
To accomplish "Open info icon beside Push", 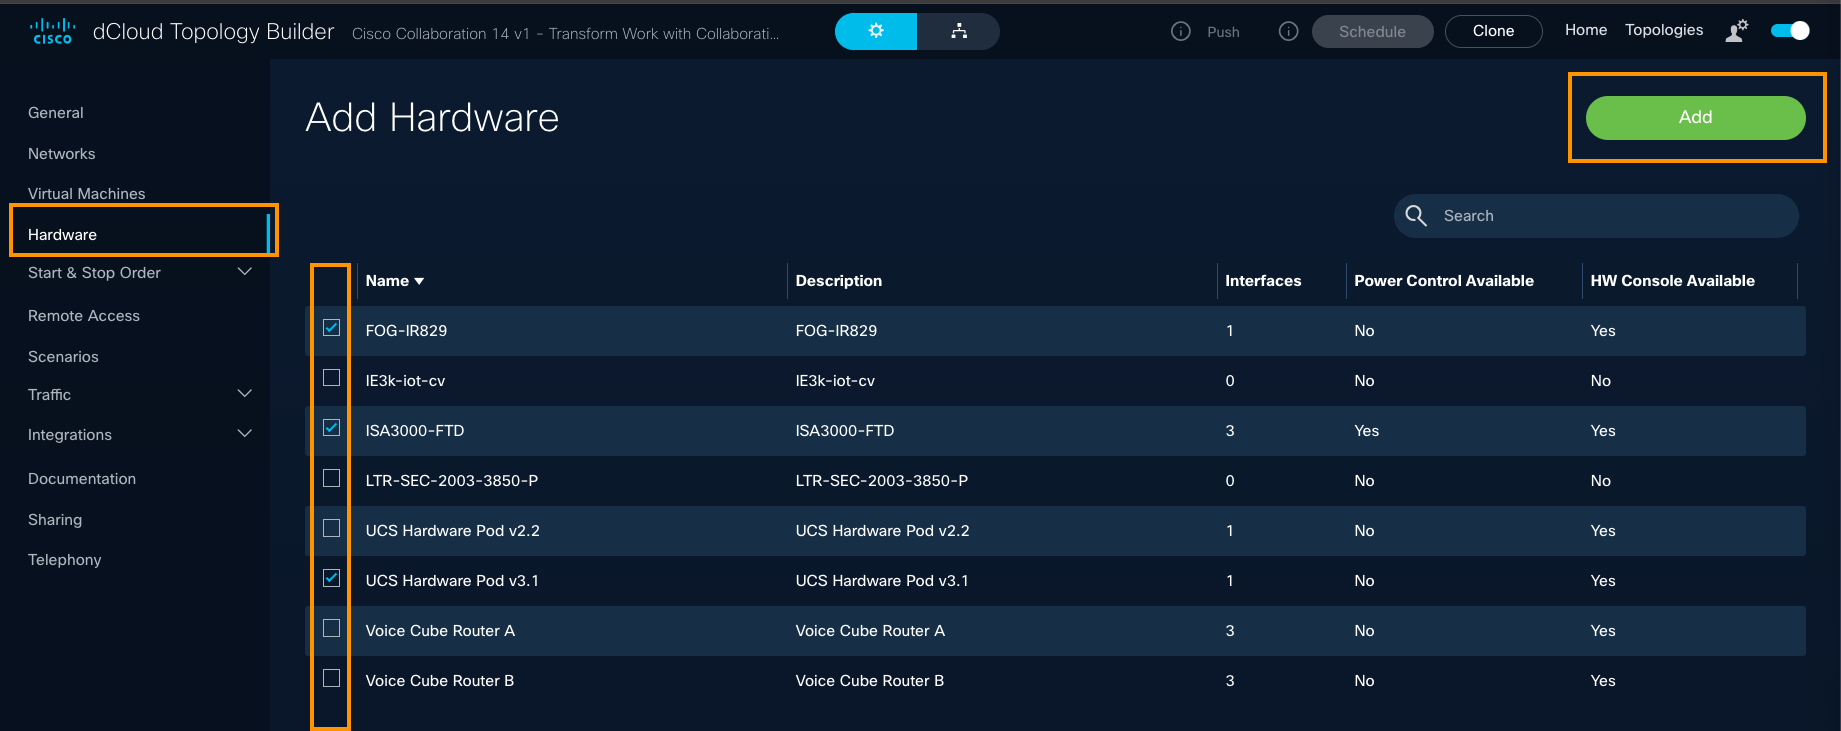I will (x=1181, y=32).
